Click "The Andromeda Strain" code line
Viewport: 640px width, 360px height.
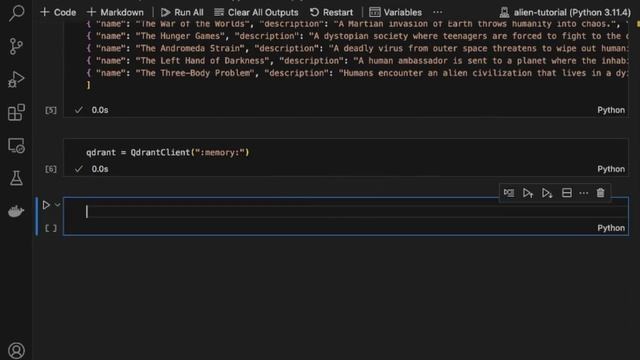(357, 48)
